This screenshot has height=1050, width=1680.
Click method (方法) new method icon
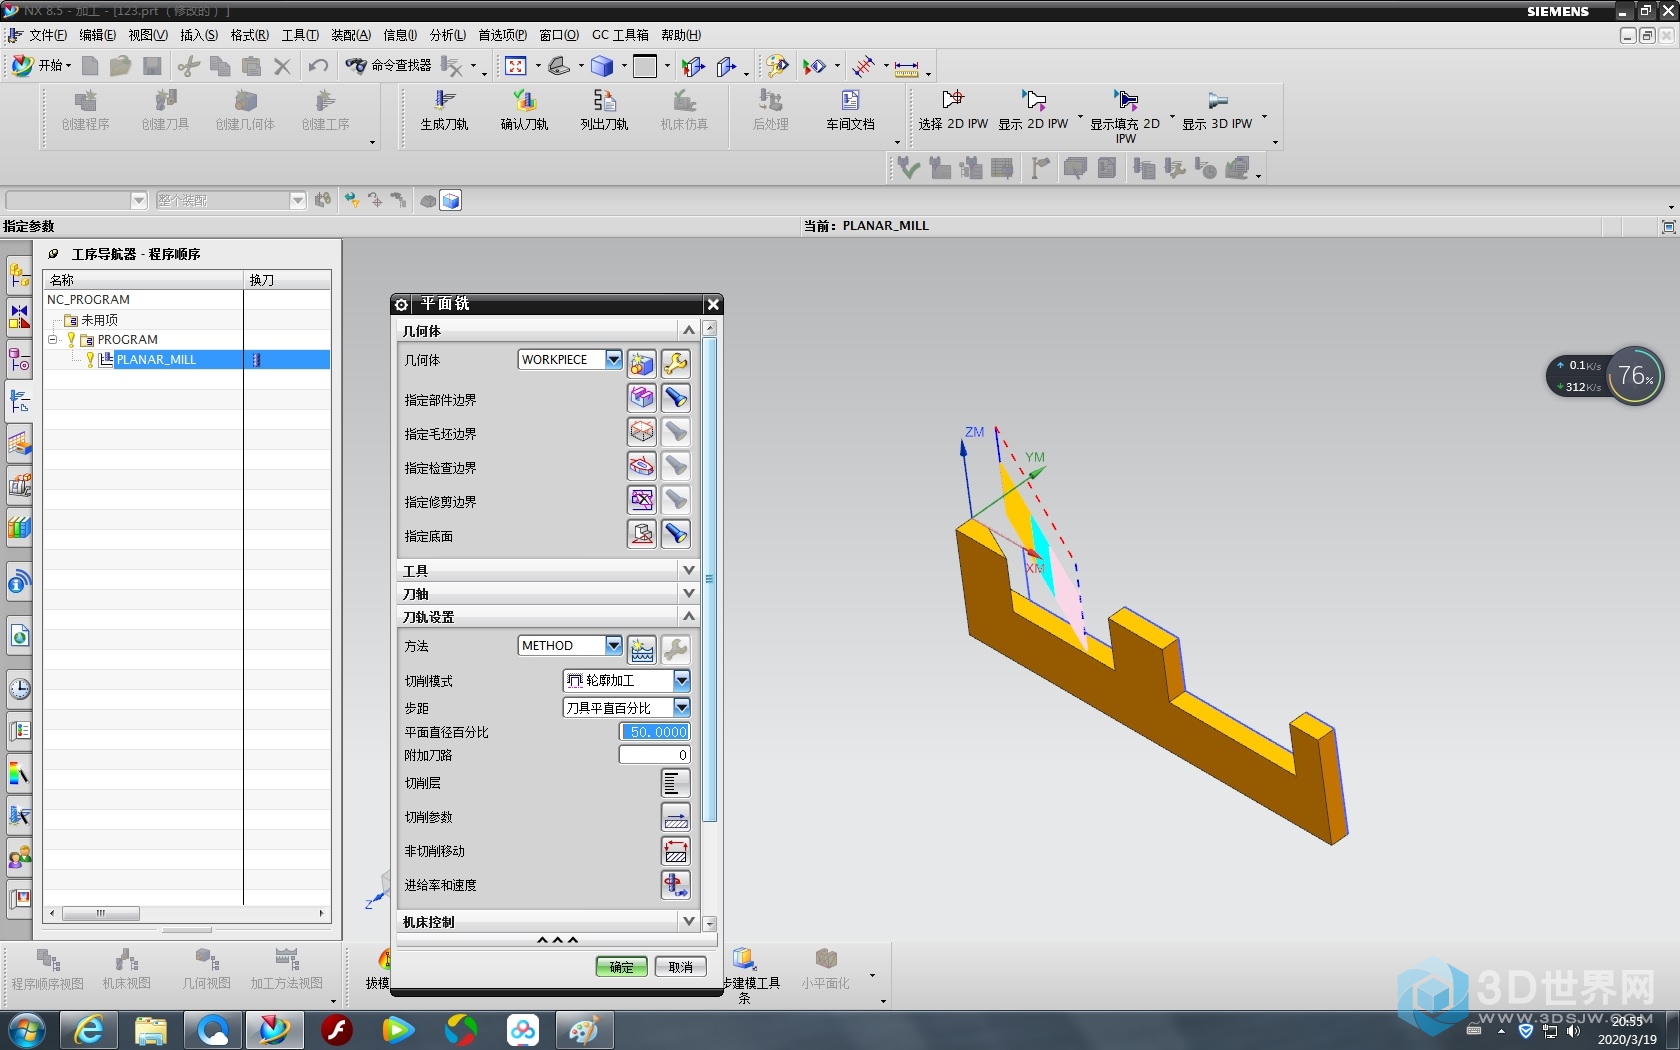point(642,650)
